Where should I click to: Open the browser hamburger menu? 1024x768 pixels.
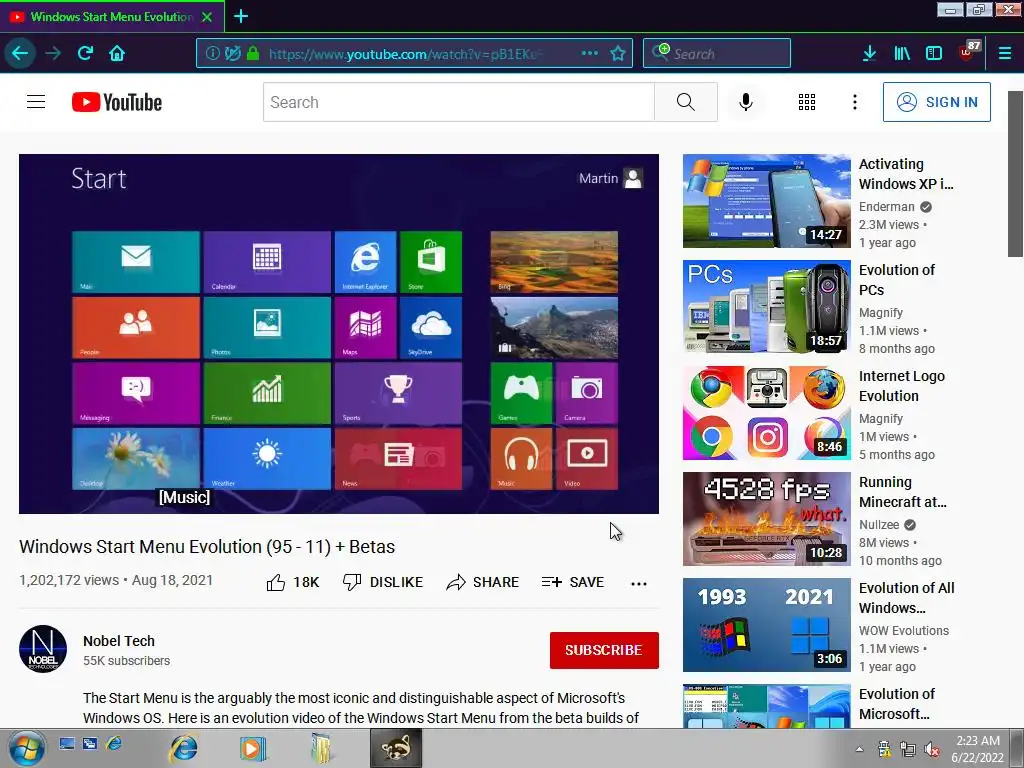click(1005, 54)
